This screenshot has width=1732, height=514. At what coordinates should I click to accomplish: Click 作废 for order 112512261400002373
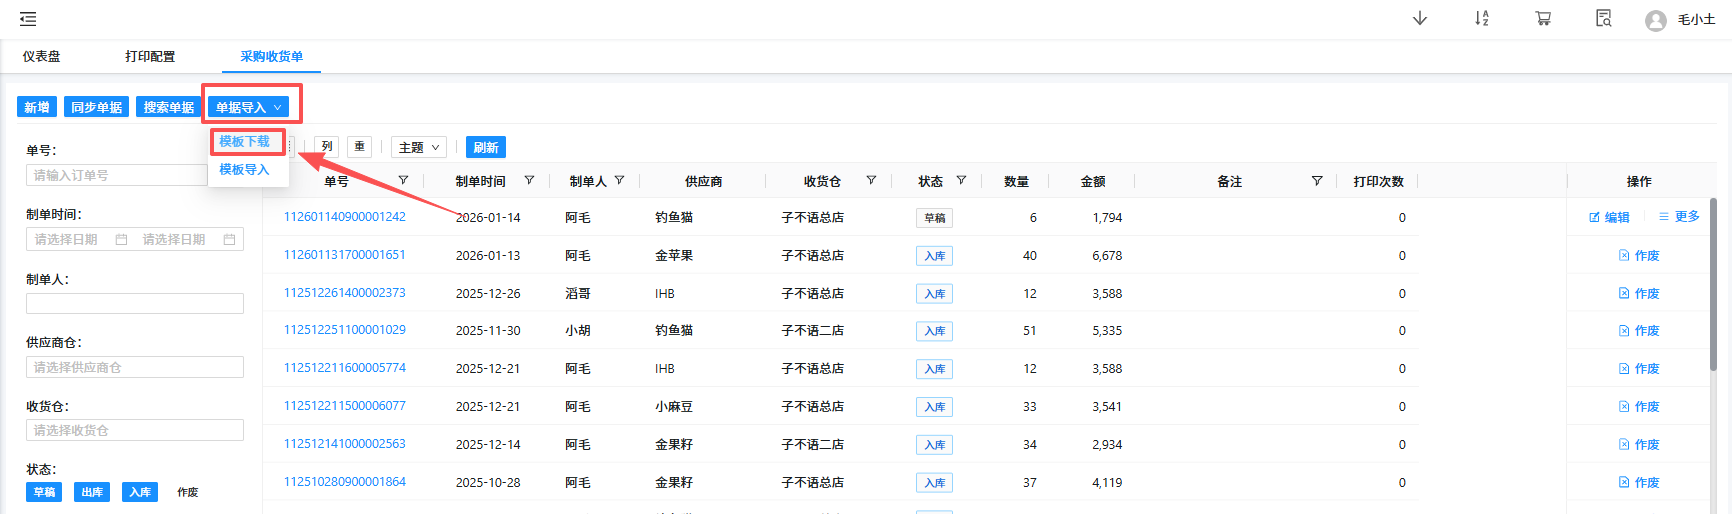pos(1639,294)
